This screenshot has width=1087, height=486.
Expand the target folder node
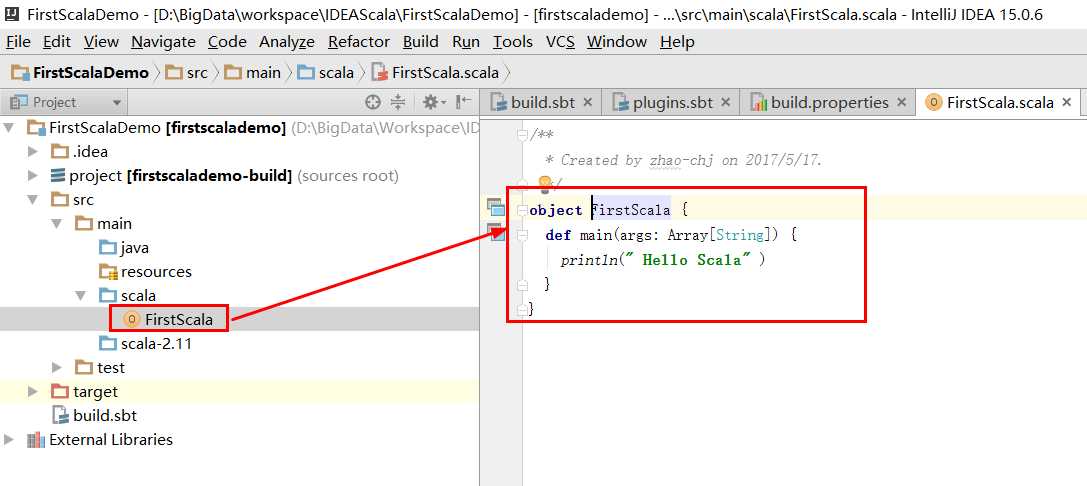33,391
